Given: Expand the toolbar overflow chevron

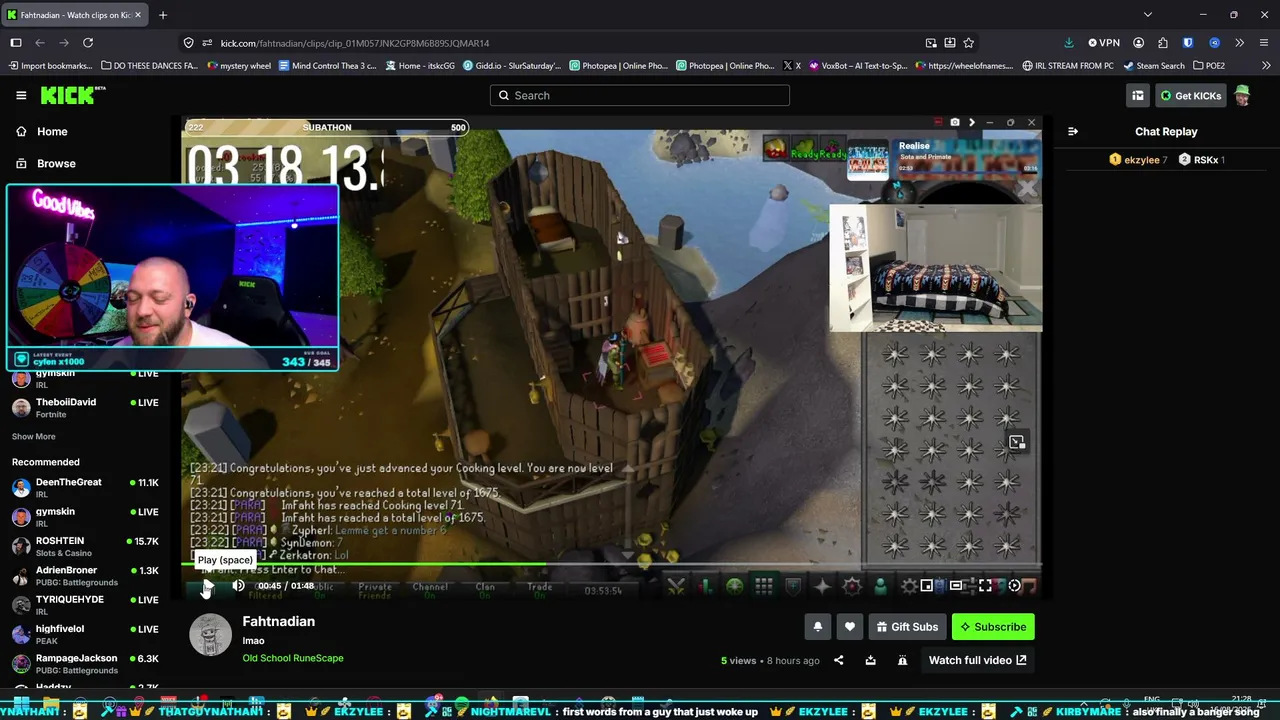Looking at the screenshot, I should pos(1239,43).
